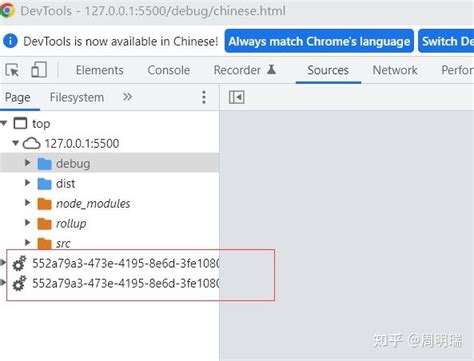Click the orange rollup folder icon
This screenshot has height=361, width=474.
click(44, 224)
